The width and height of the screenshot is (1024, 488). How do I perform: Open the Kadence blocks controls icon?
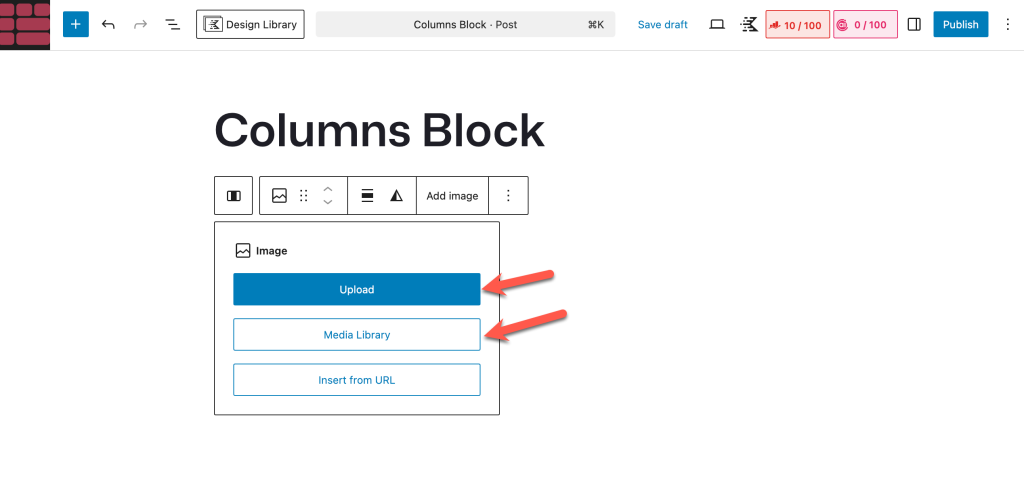(749, 24)
